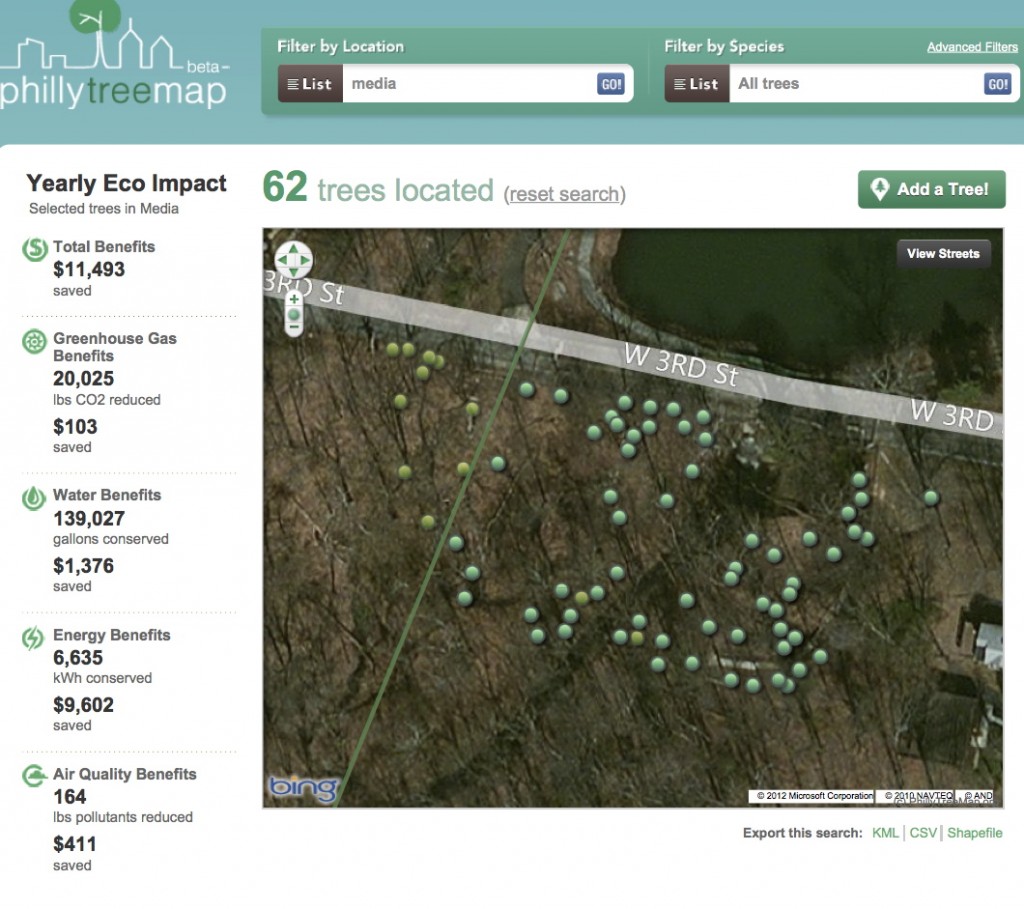Click the Air Quality Benefits icon
The height and width of the screenshot is (909, 1024).
tap(34, 776)
